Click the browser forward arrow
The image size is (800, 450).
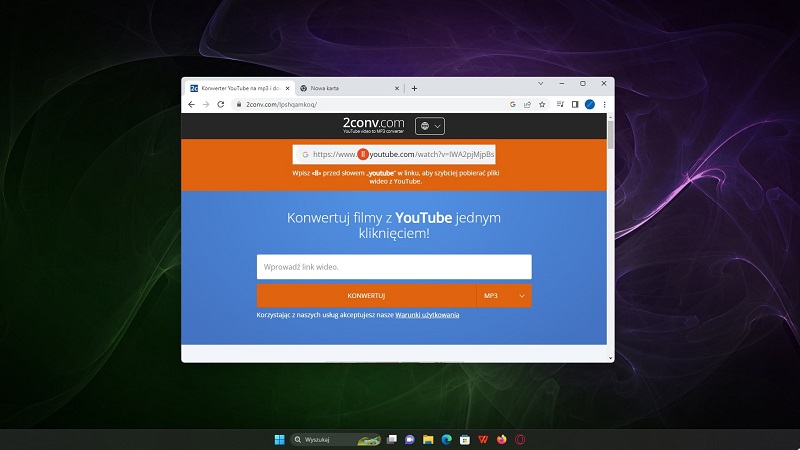206,105
